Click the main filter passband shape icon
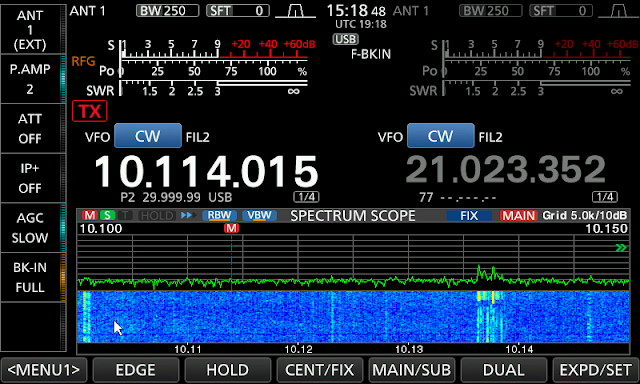 (x=296, y=11)
